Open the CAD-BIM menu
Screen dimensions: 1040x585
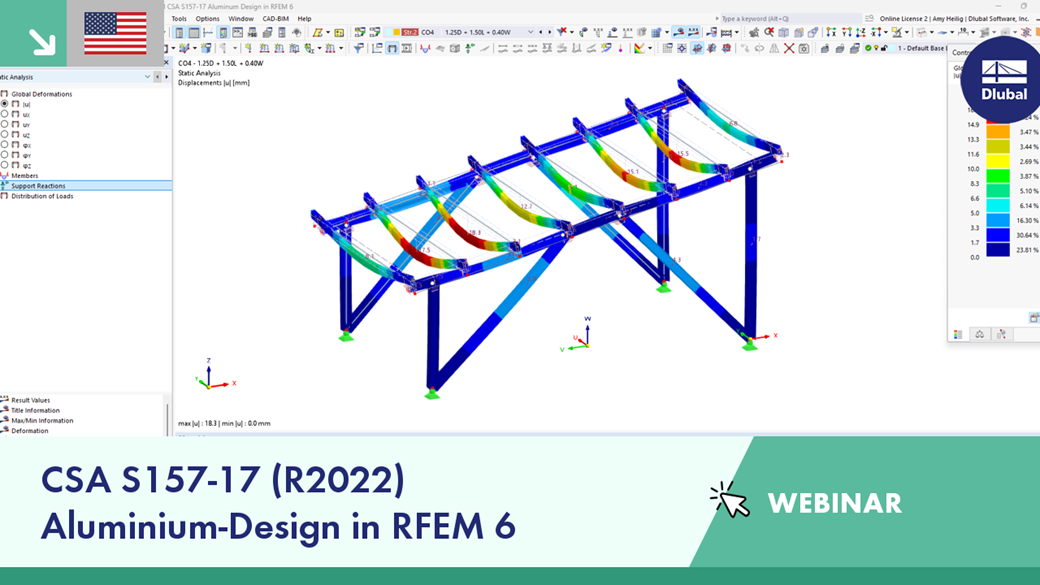275,19
